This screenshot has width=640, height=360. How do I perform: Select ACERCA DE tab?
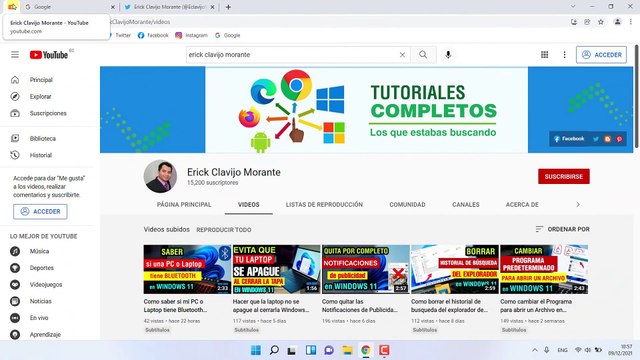522,204
